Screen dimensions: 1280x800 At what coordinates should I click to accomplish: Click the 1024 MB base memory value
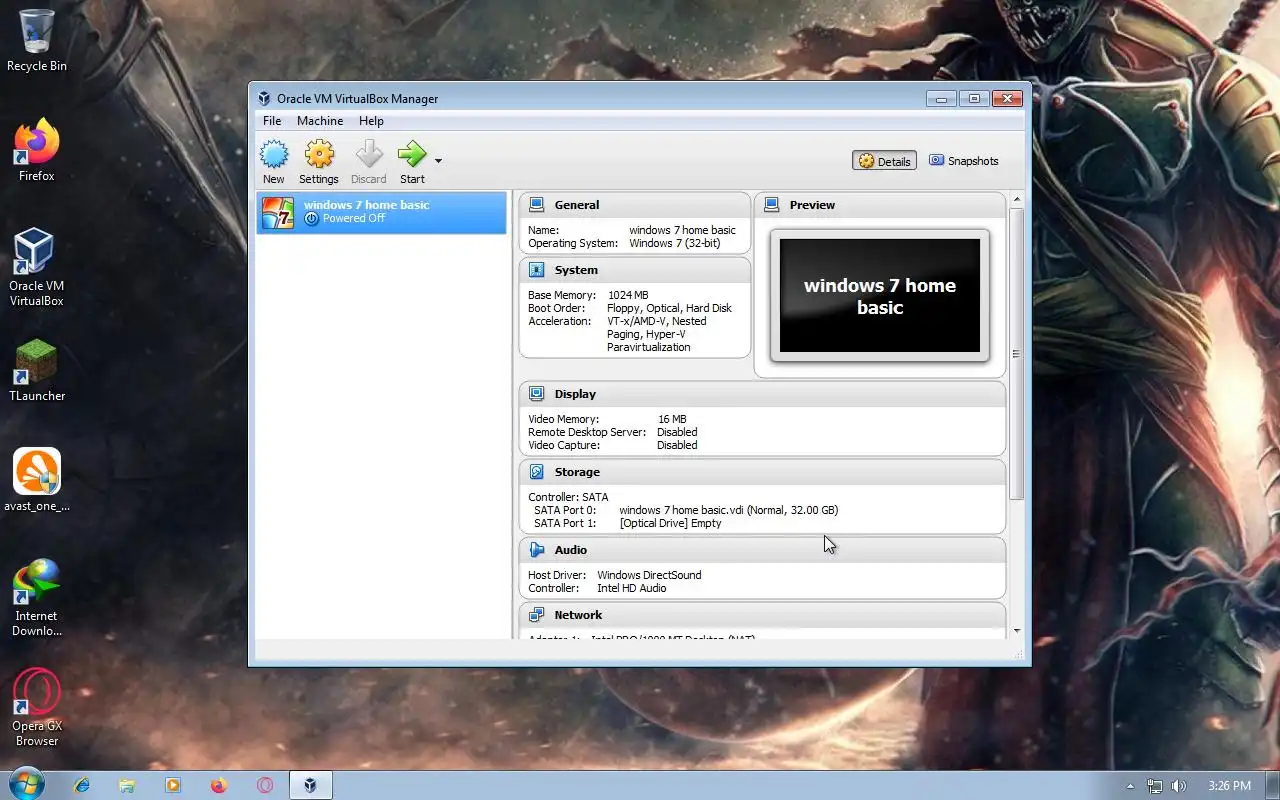[x=628, y=295]
